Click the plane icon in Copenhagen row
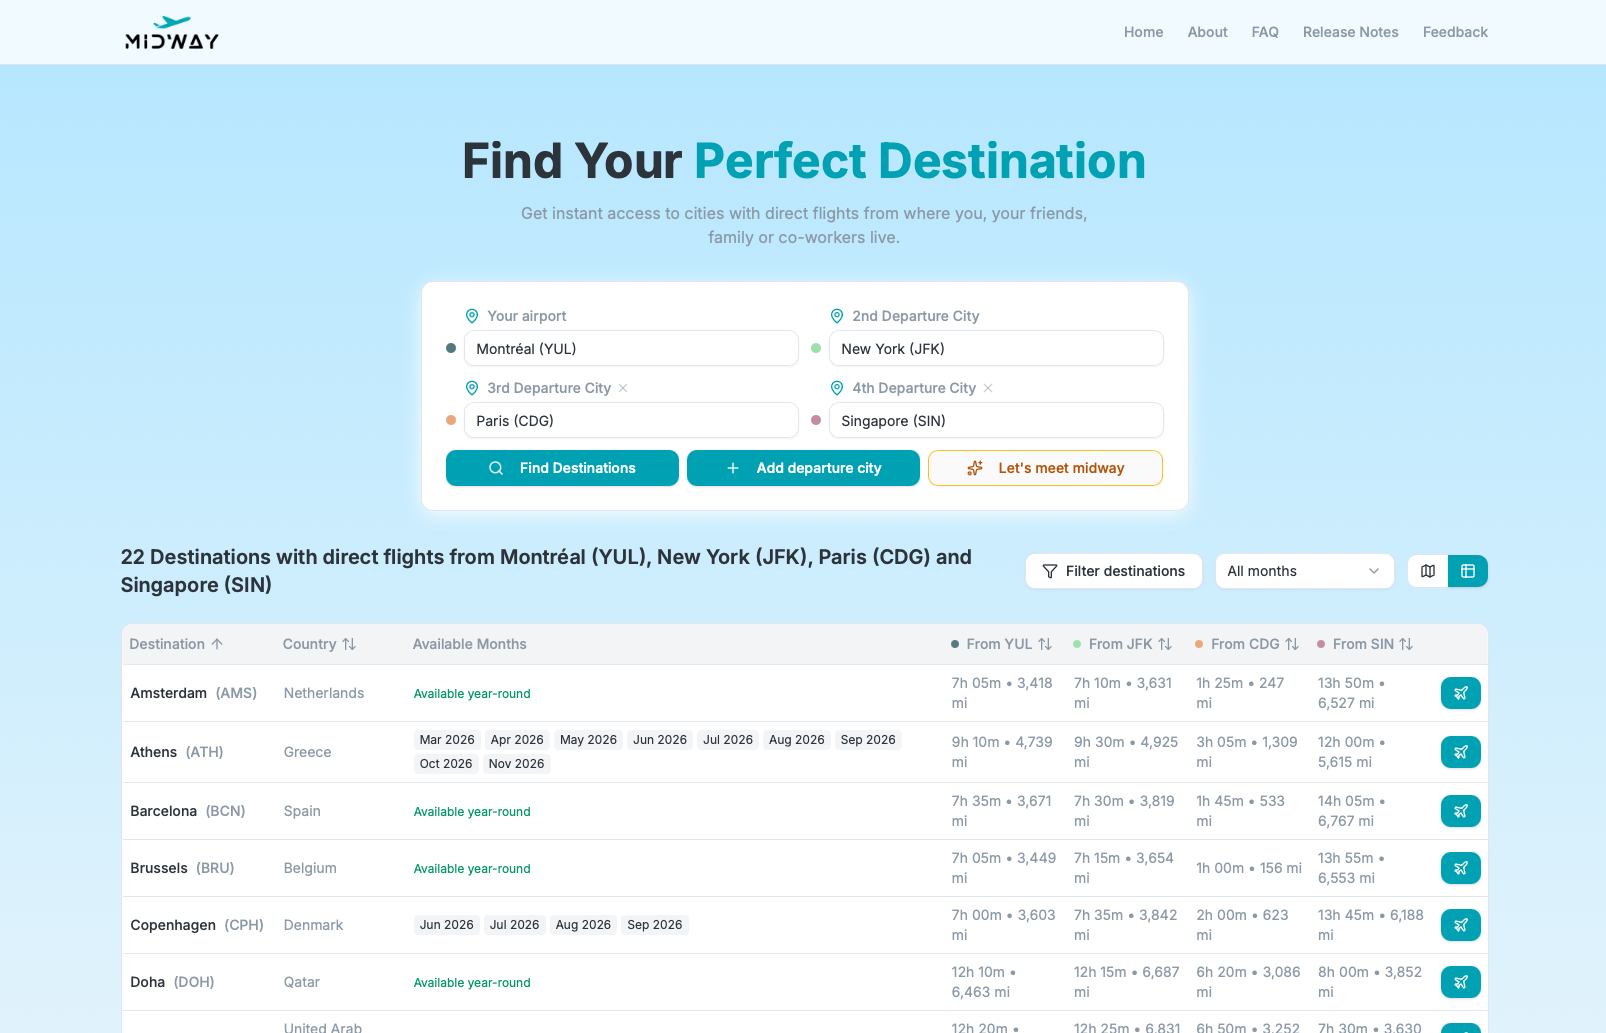This screenshot has height=1033, width=1606. click(x=1460, y=925)
